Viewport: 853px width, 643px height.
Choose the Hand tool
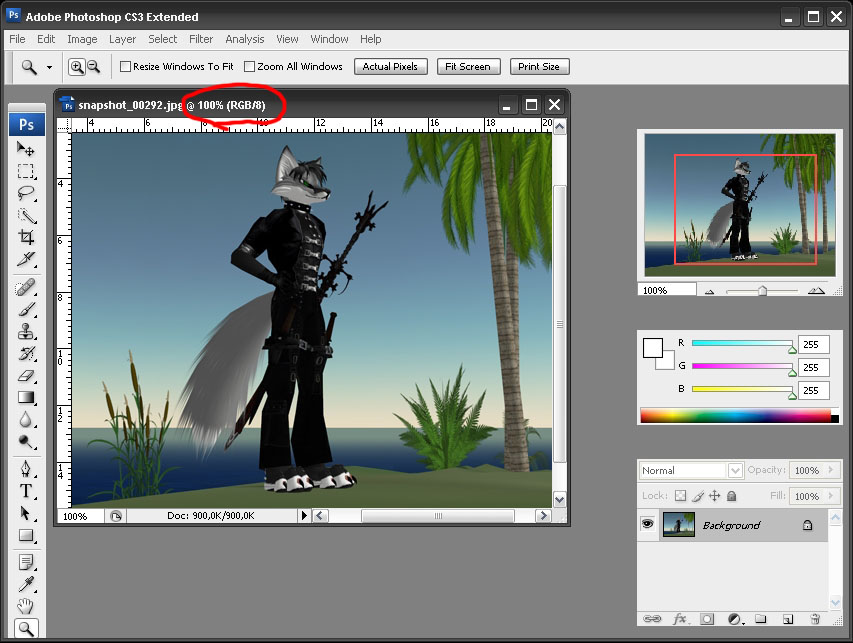tap(26, 606)
